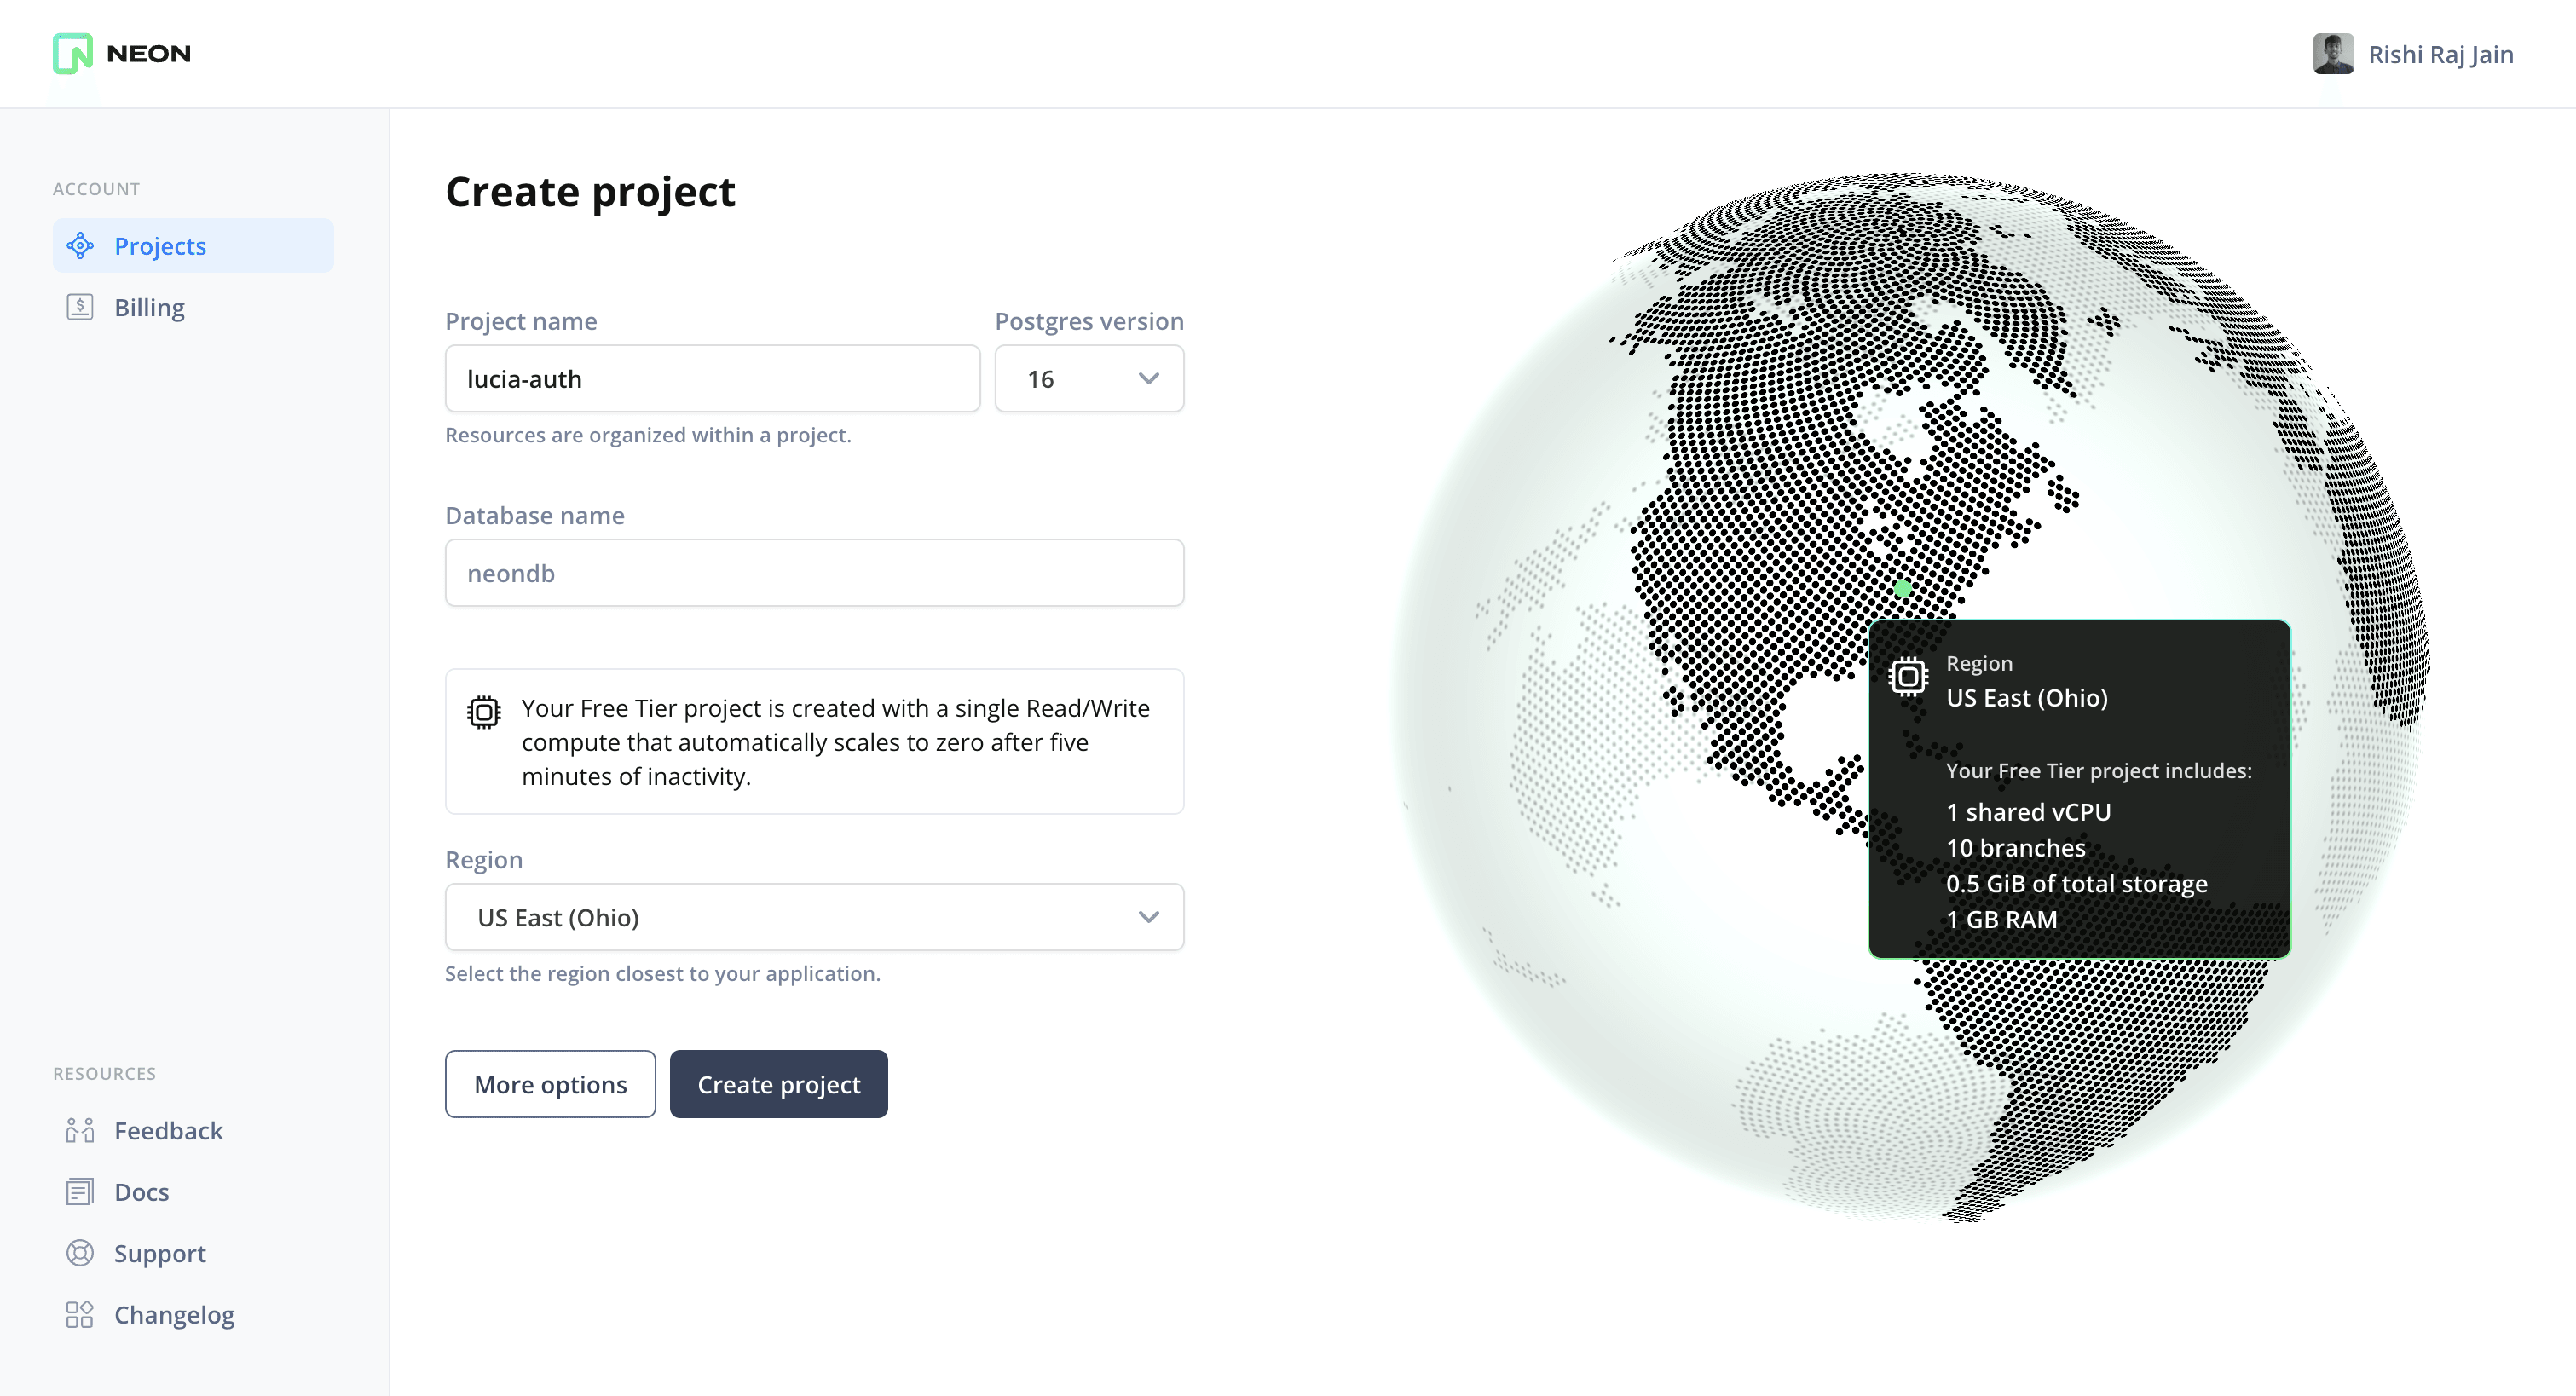Screen dimensions: 2576x1396
Task: Click the user avatar photo
Action: [2332, 54]
